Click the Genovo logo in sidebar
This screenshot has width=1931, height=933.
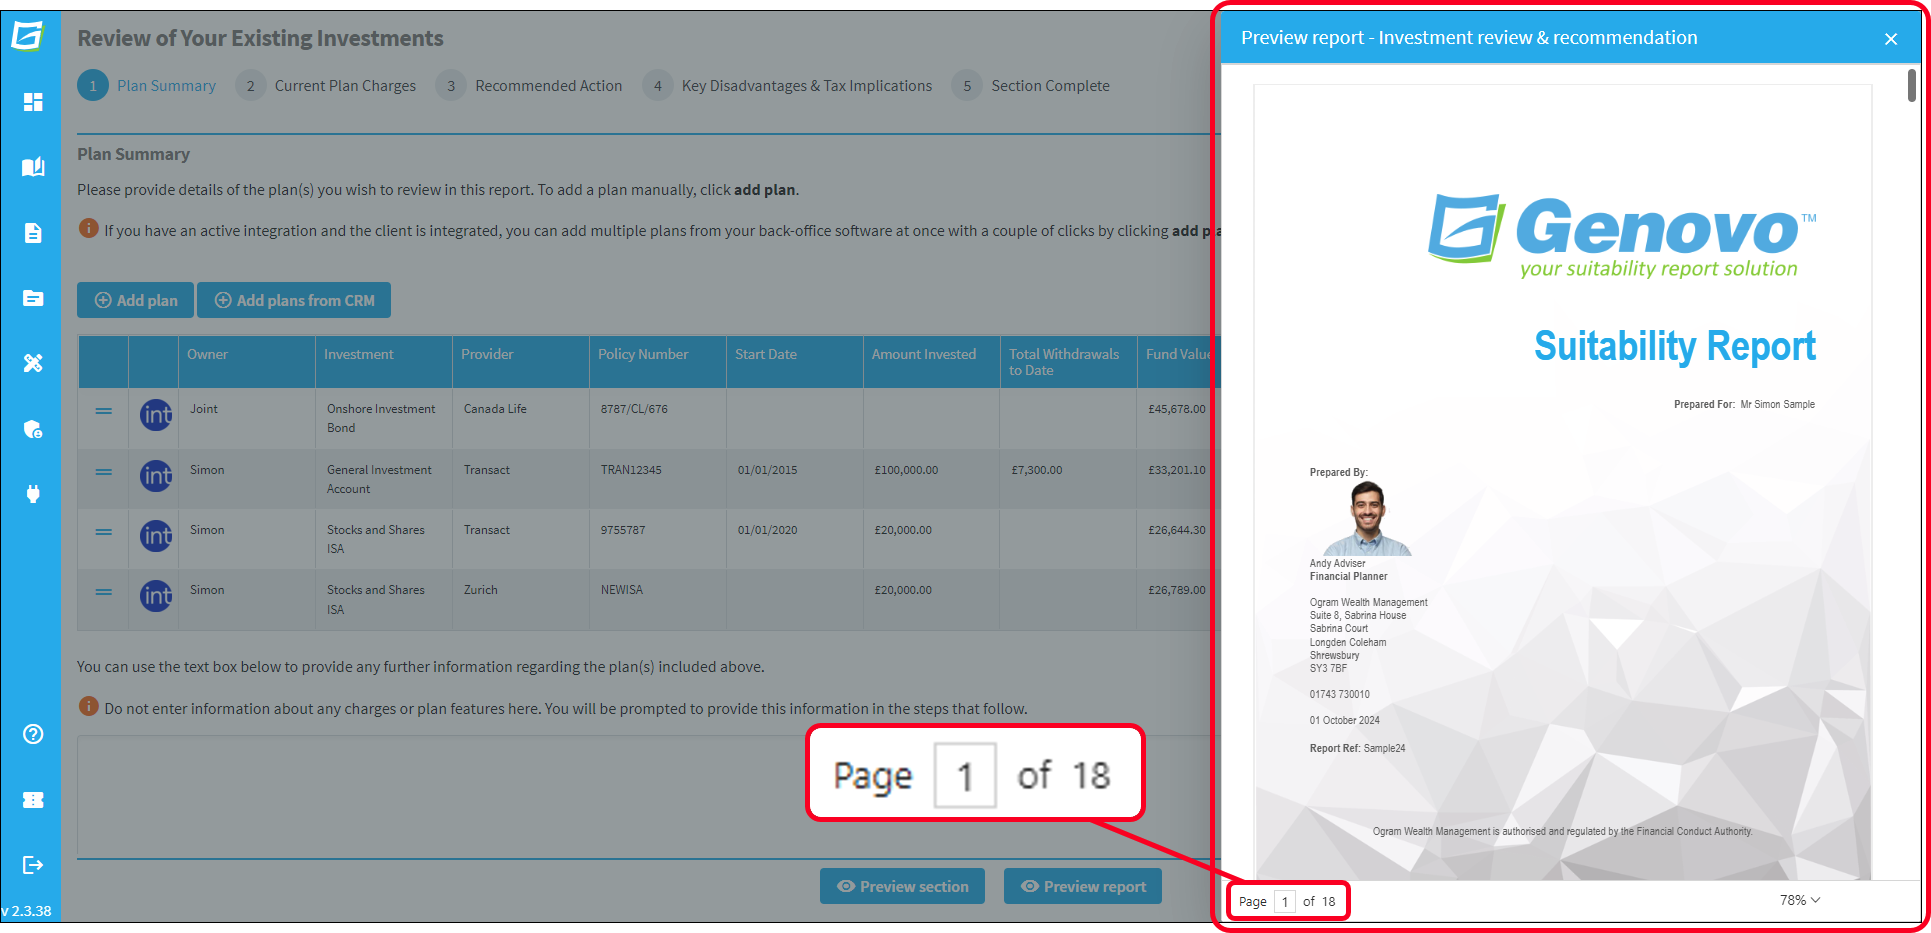point(28,37)
